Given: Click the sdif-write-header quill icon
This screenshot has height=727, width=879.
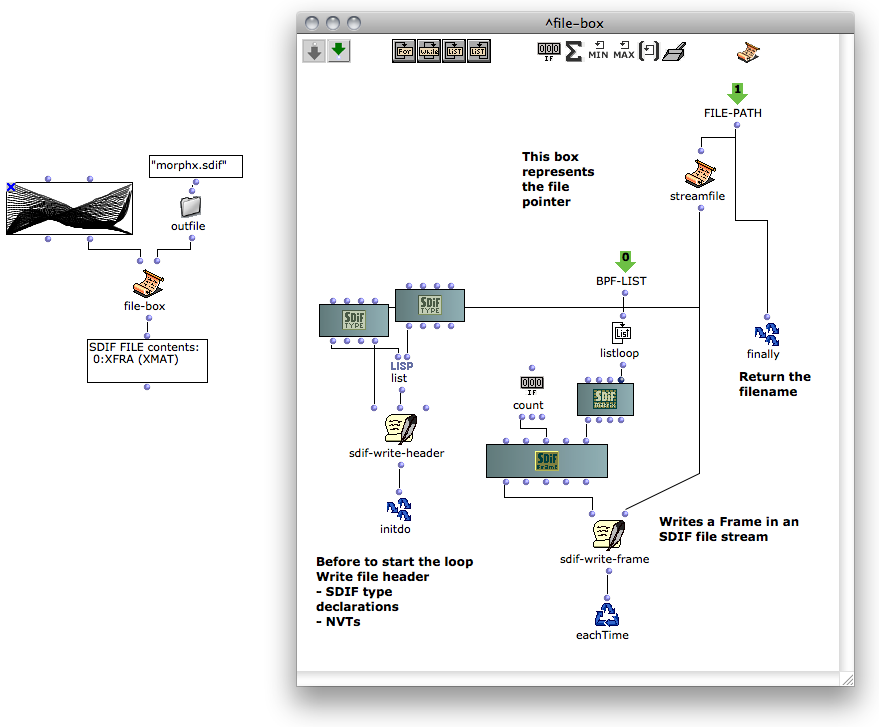Looking at the screenshot, I should [x=400, y=429].
